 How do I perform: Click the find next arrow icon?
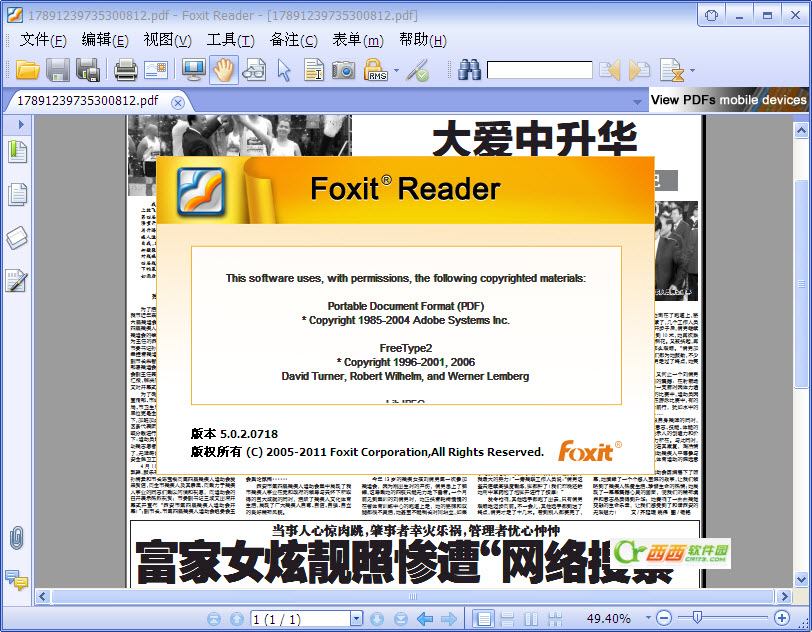click(x=640, y=70)
